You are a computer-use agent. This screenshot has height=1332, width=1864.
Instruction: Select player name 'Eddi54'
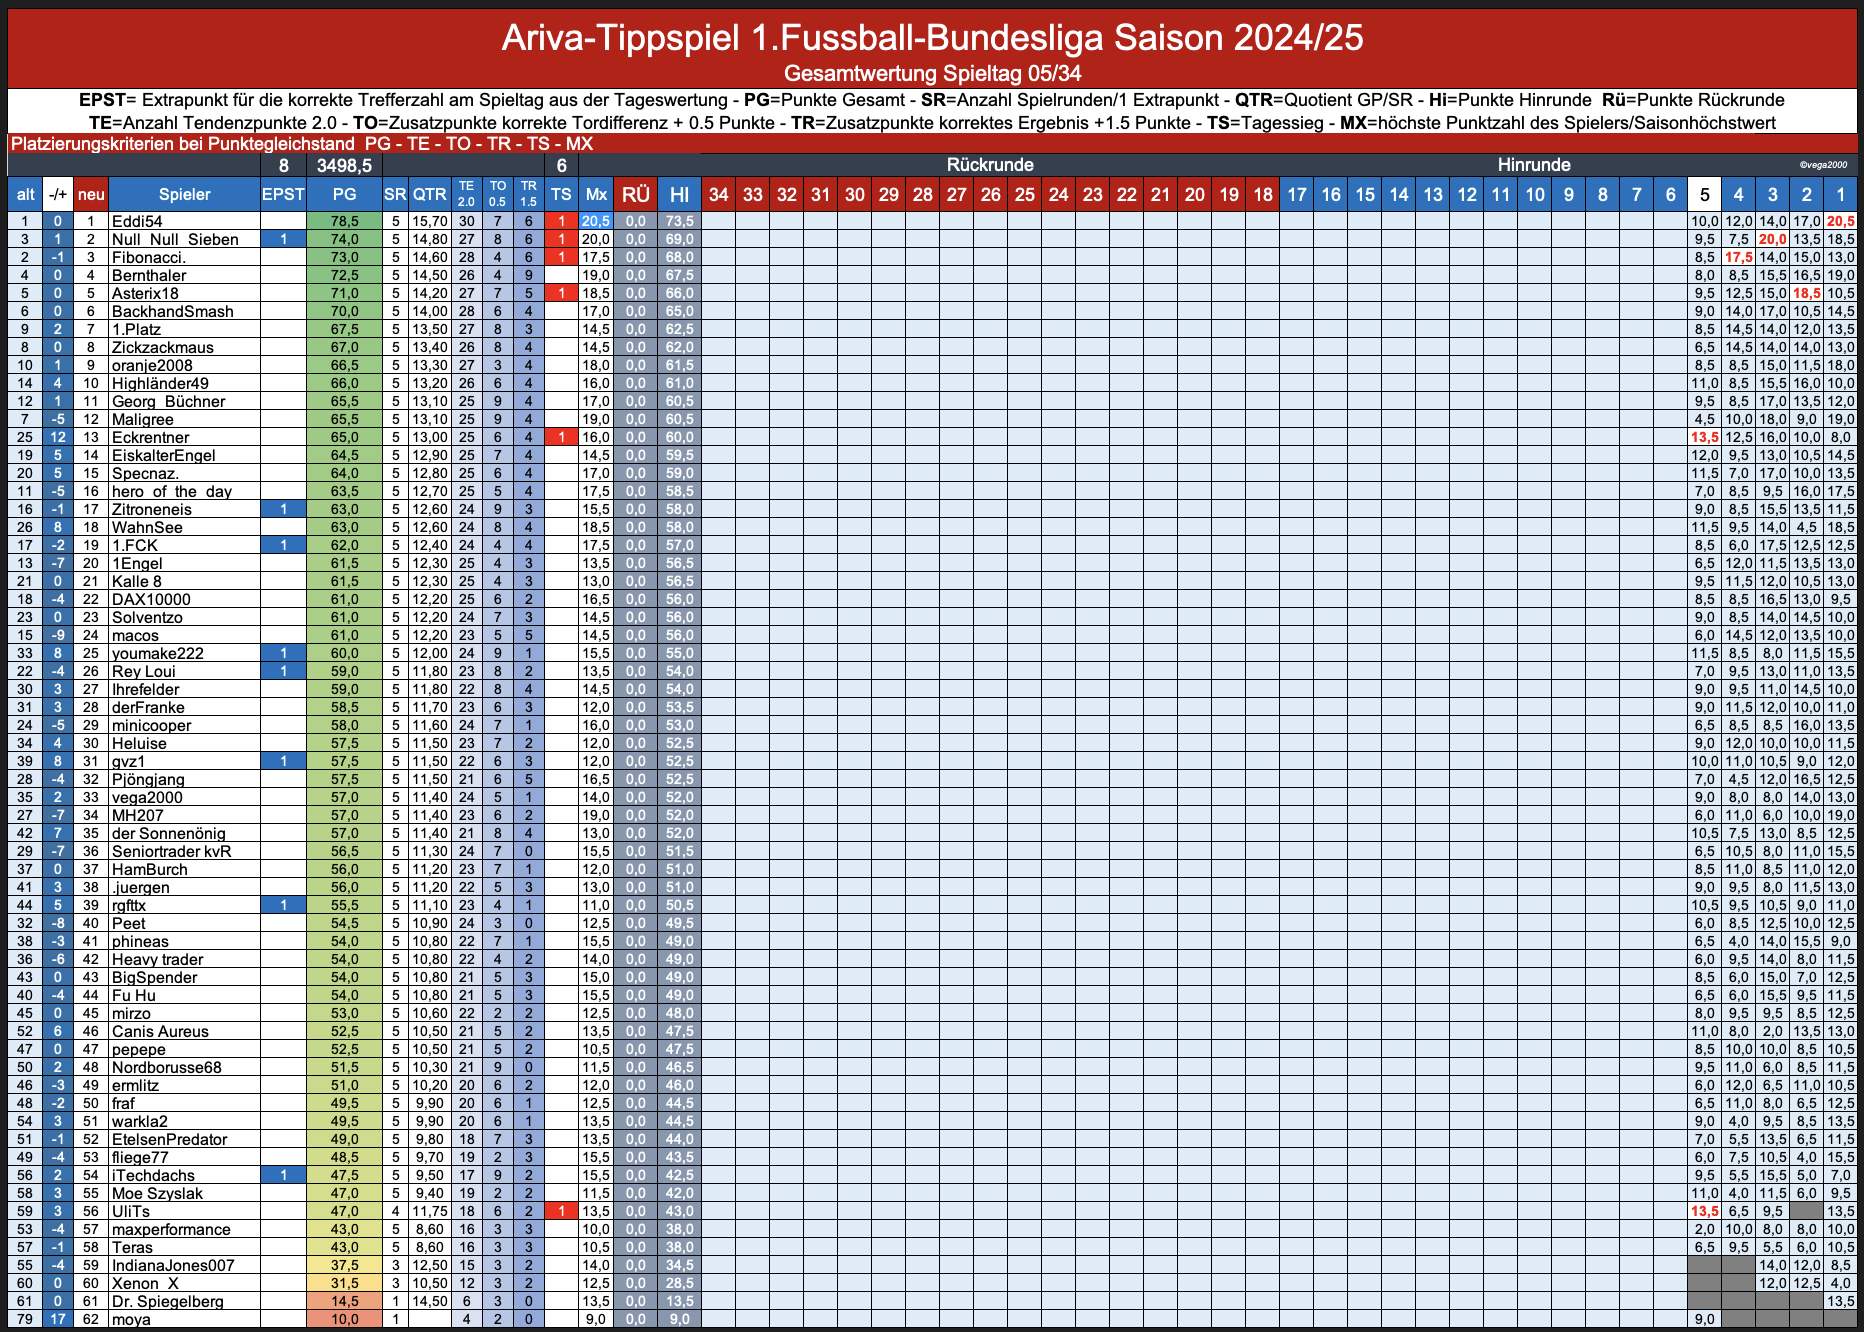[137, 221]
